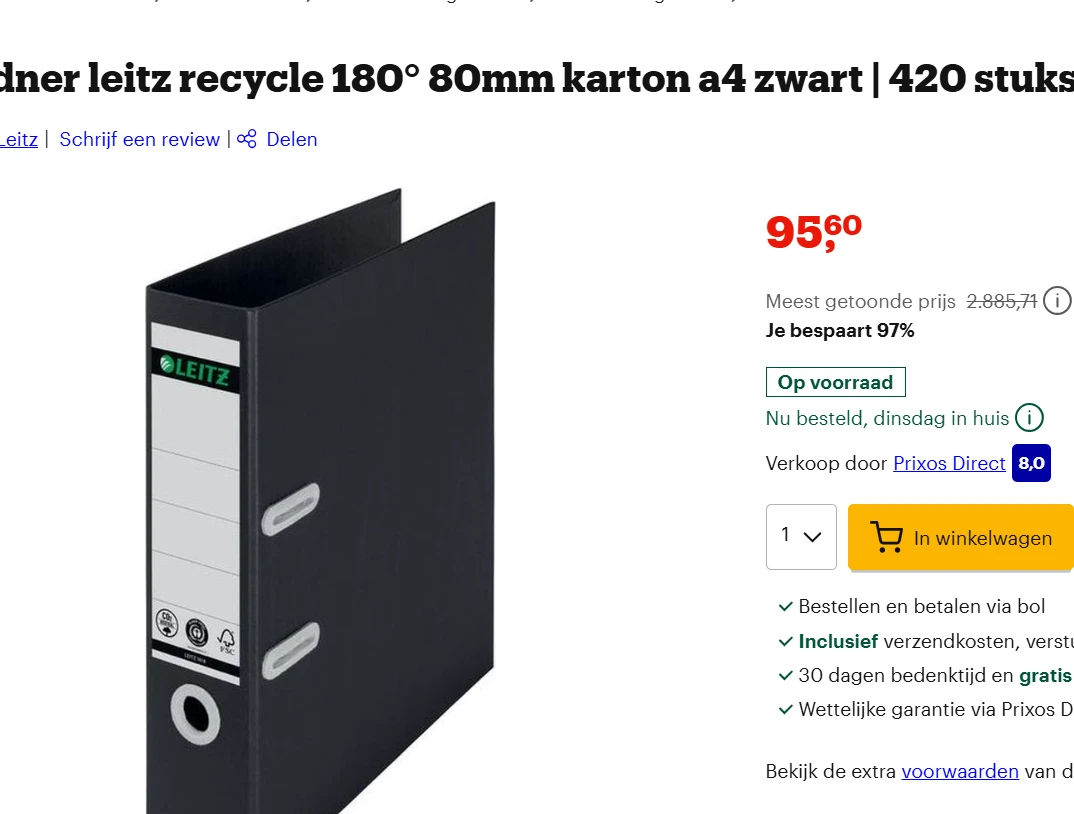
Task: Click 'Schrijf een review'
Action: point(139,139)
